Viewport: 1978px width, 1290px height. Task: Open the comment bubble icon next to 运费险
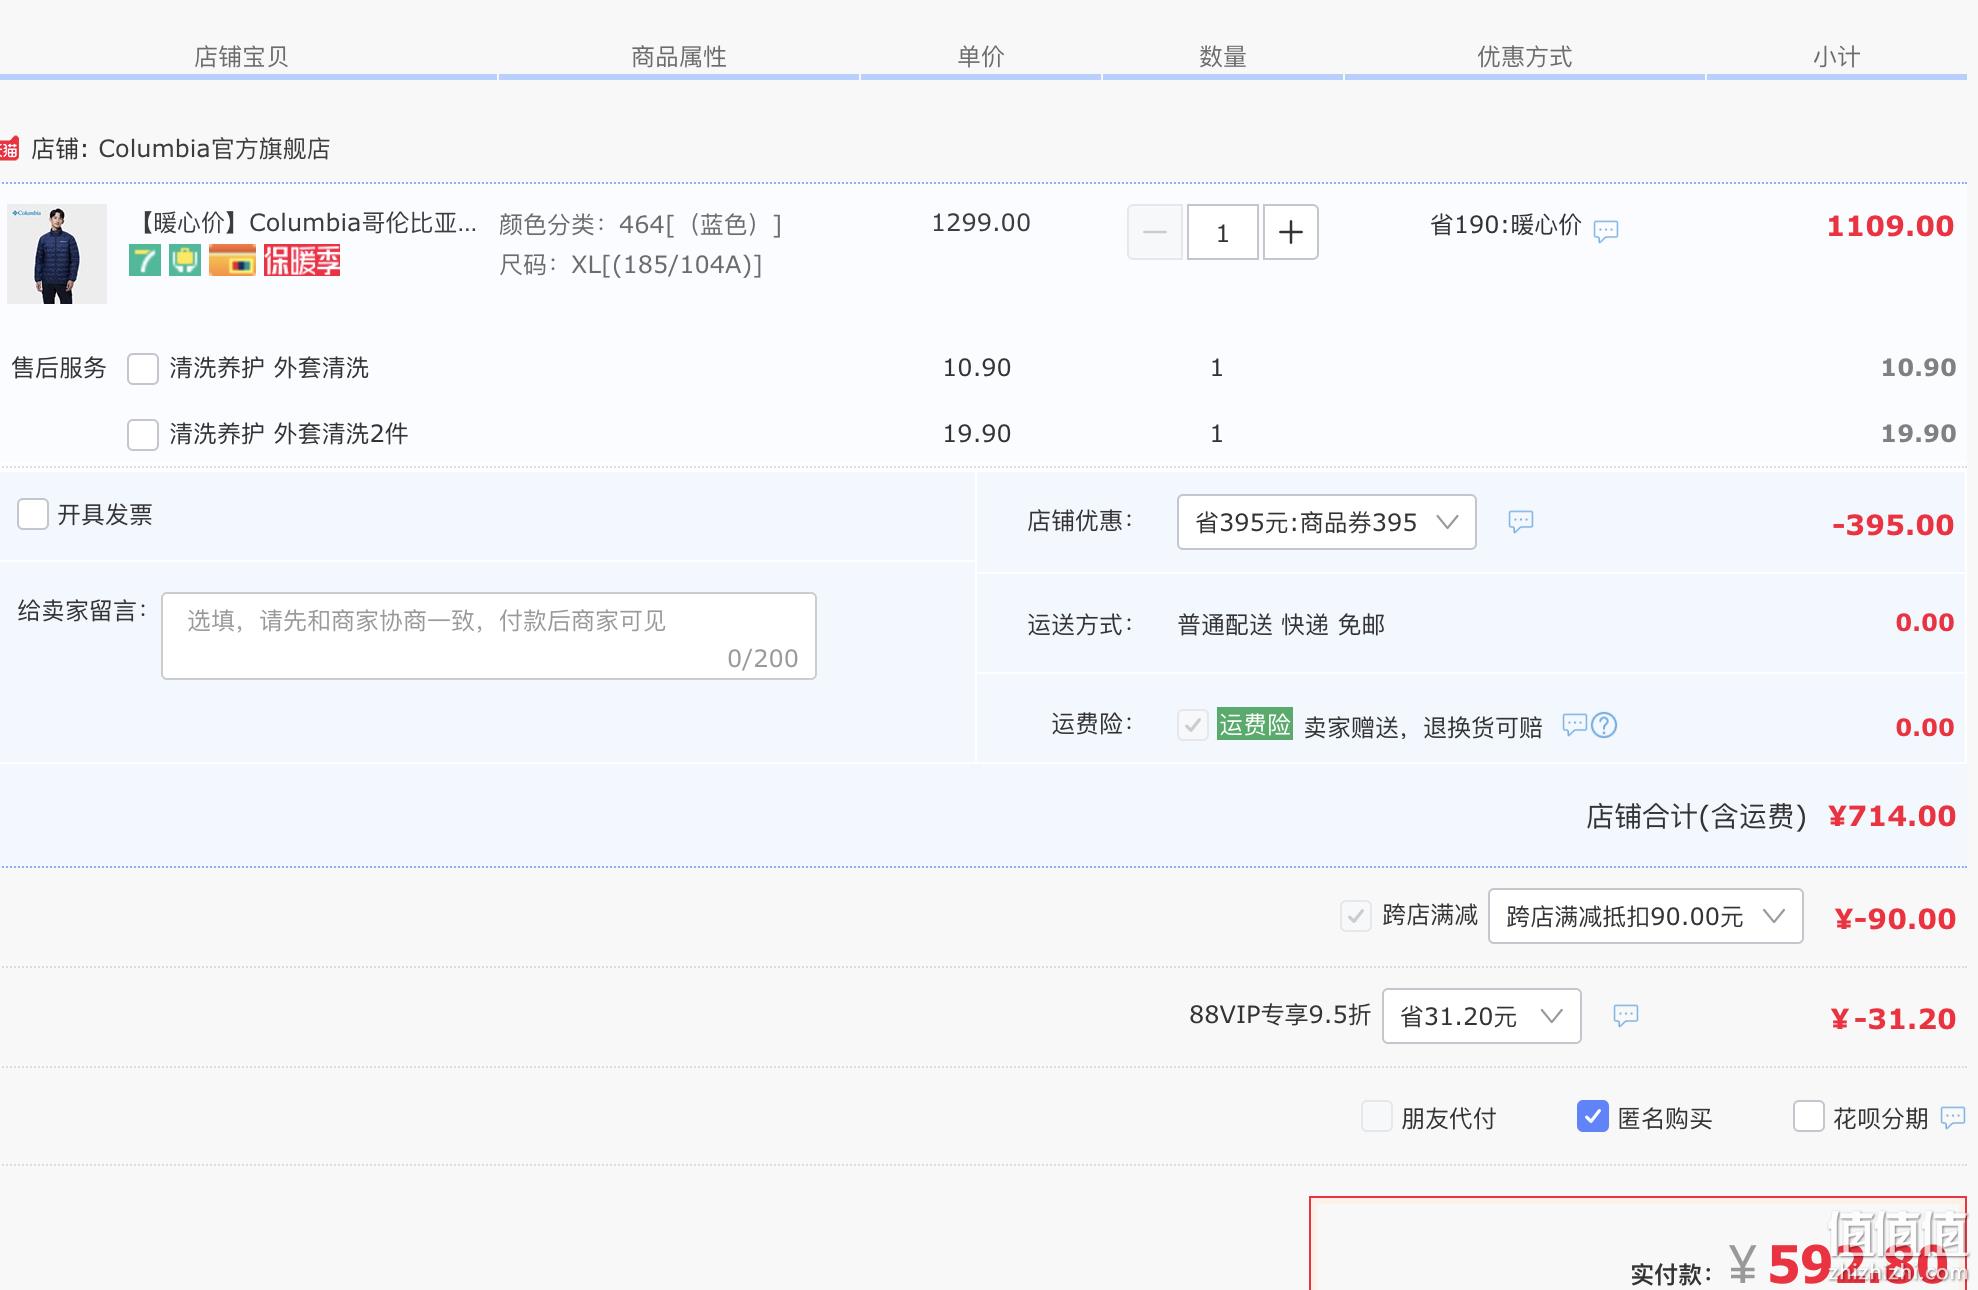[1575, 725]
